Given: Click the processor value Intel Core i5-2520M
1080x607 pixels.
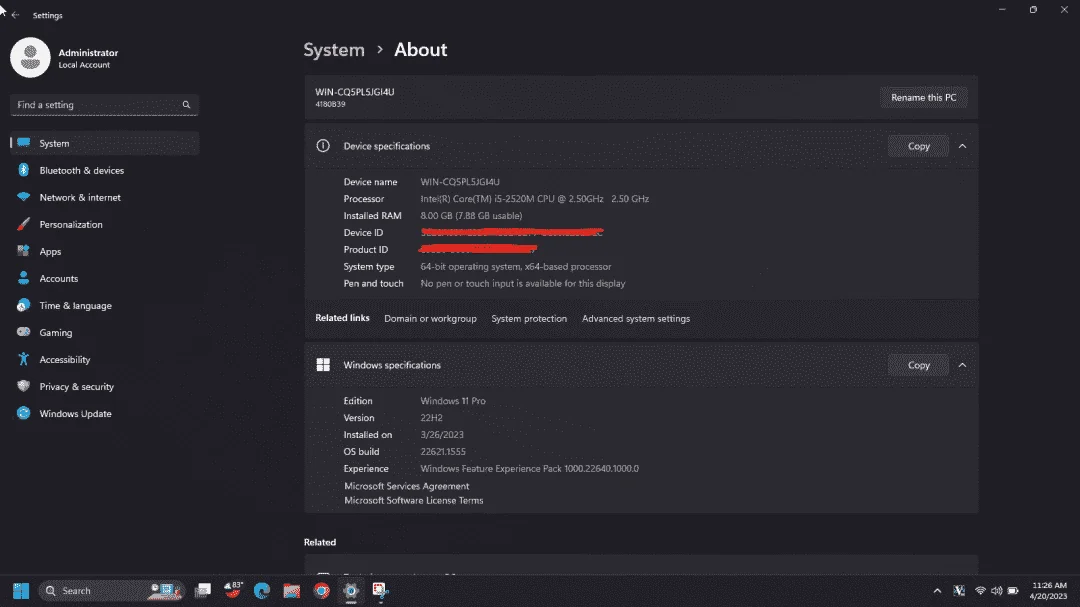Looking at the screenshot, I should pos(534,198).
